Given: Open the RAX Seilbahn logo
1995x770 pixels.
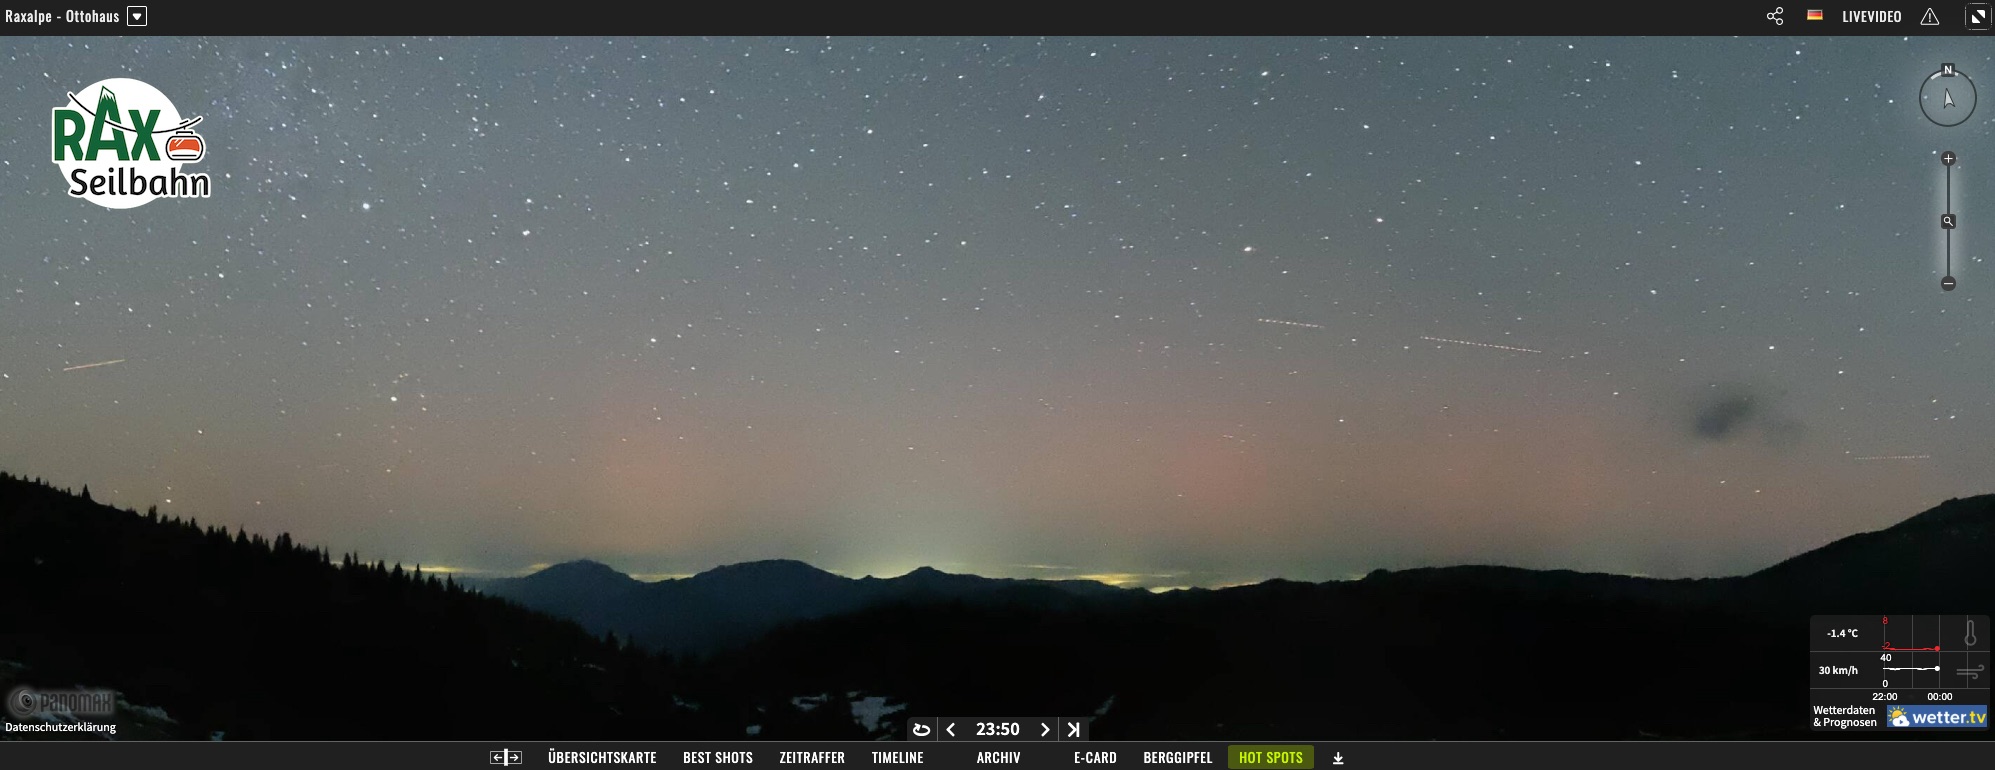Looking at the screenshot, I should [x=130, y=143].
